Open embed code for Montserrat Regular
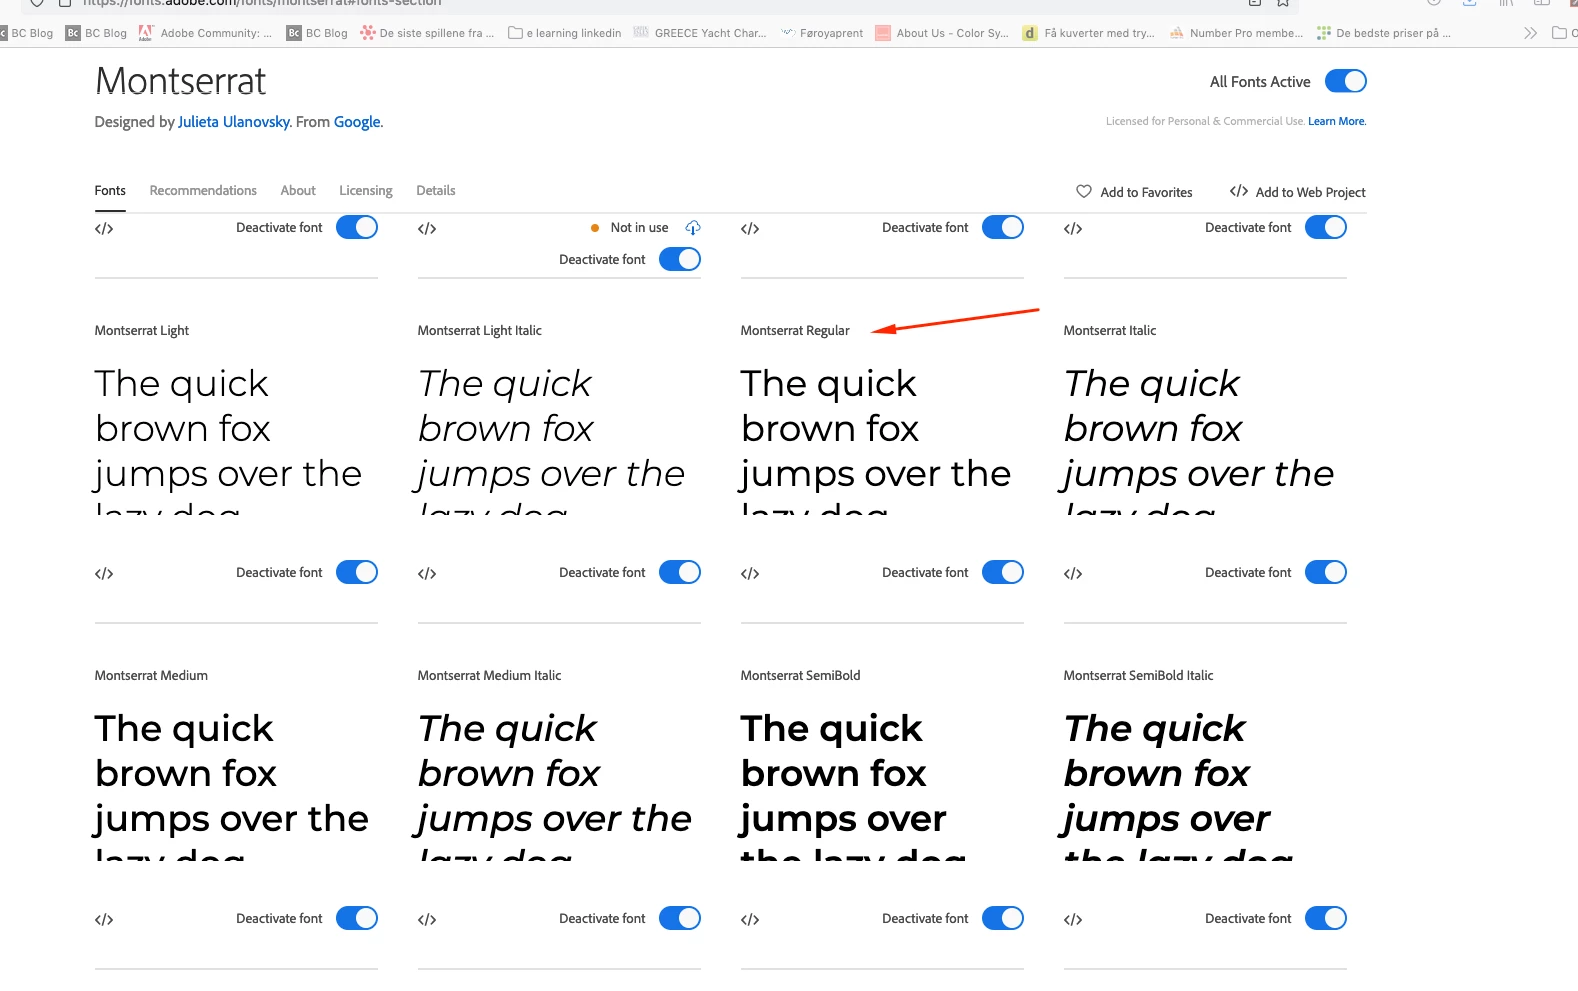This screenshot has width=1578, height=991. coord(750,574)
